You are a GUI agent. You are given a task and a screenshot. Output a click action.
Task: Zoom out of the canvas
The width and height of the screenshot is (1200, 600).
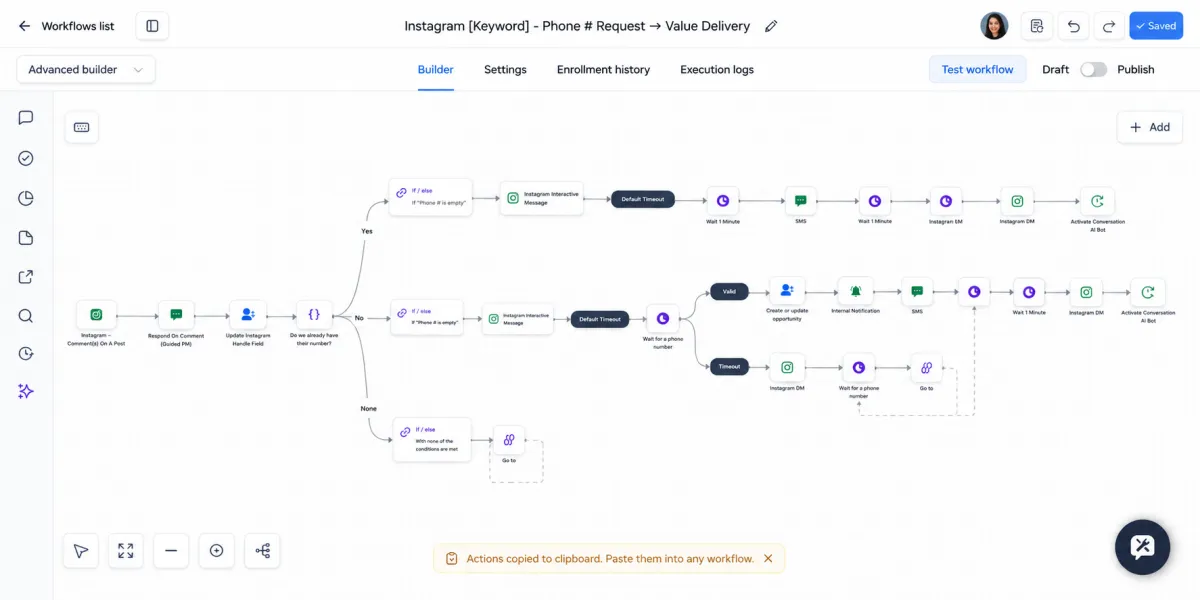[x=171, y=551]
